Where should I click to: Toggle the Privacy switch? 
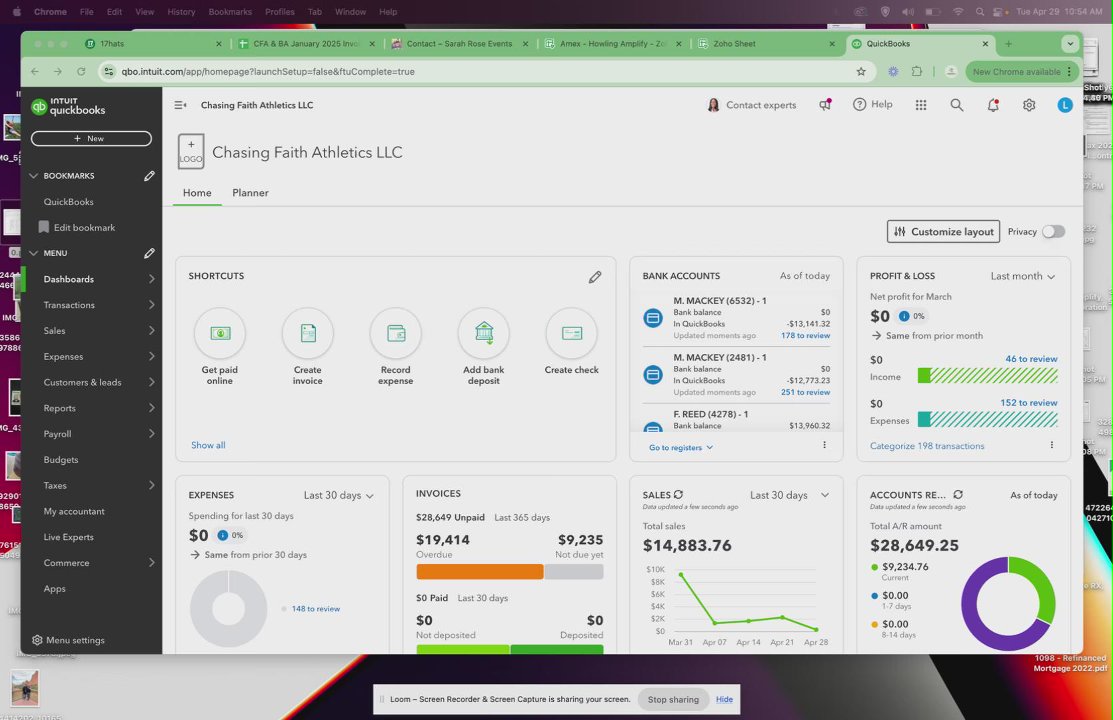coord(1053,231)
